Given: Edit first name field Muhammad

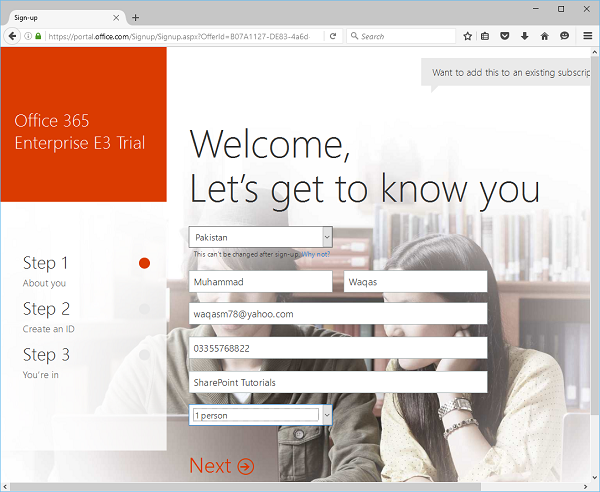Looking at the screenshot, I should tap(261, 282).
